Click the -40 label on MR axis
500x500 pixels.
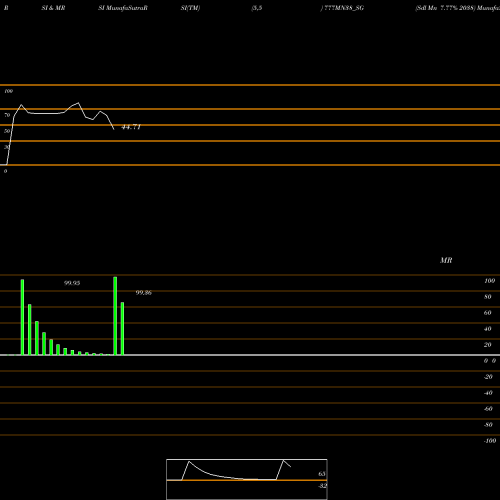coord(488,393)
